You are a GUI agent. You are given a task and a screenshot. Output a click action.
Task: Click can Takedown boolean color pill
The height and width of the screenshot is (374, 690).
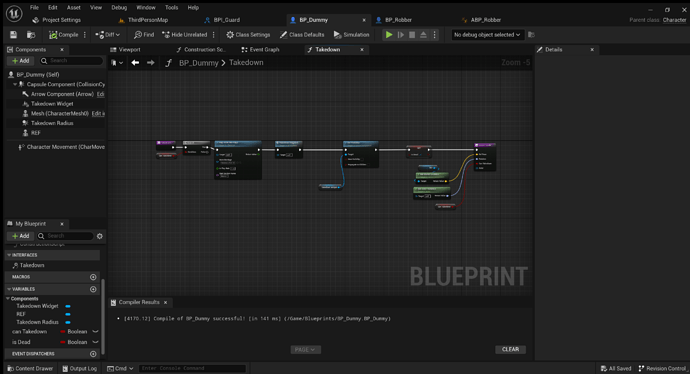(x=63, y=332)
